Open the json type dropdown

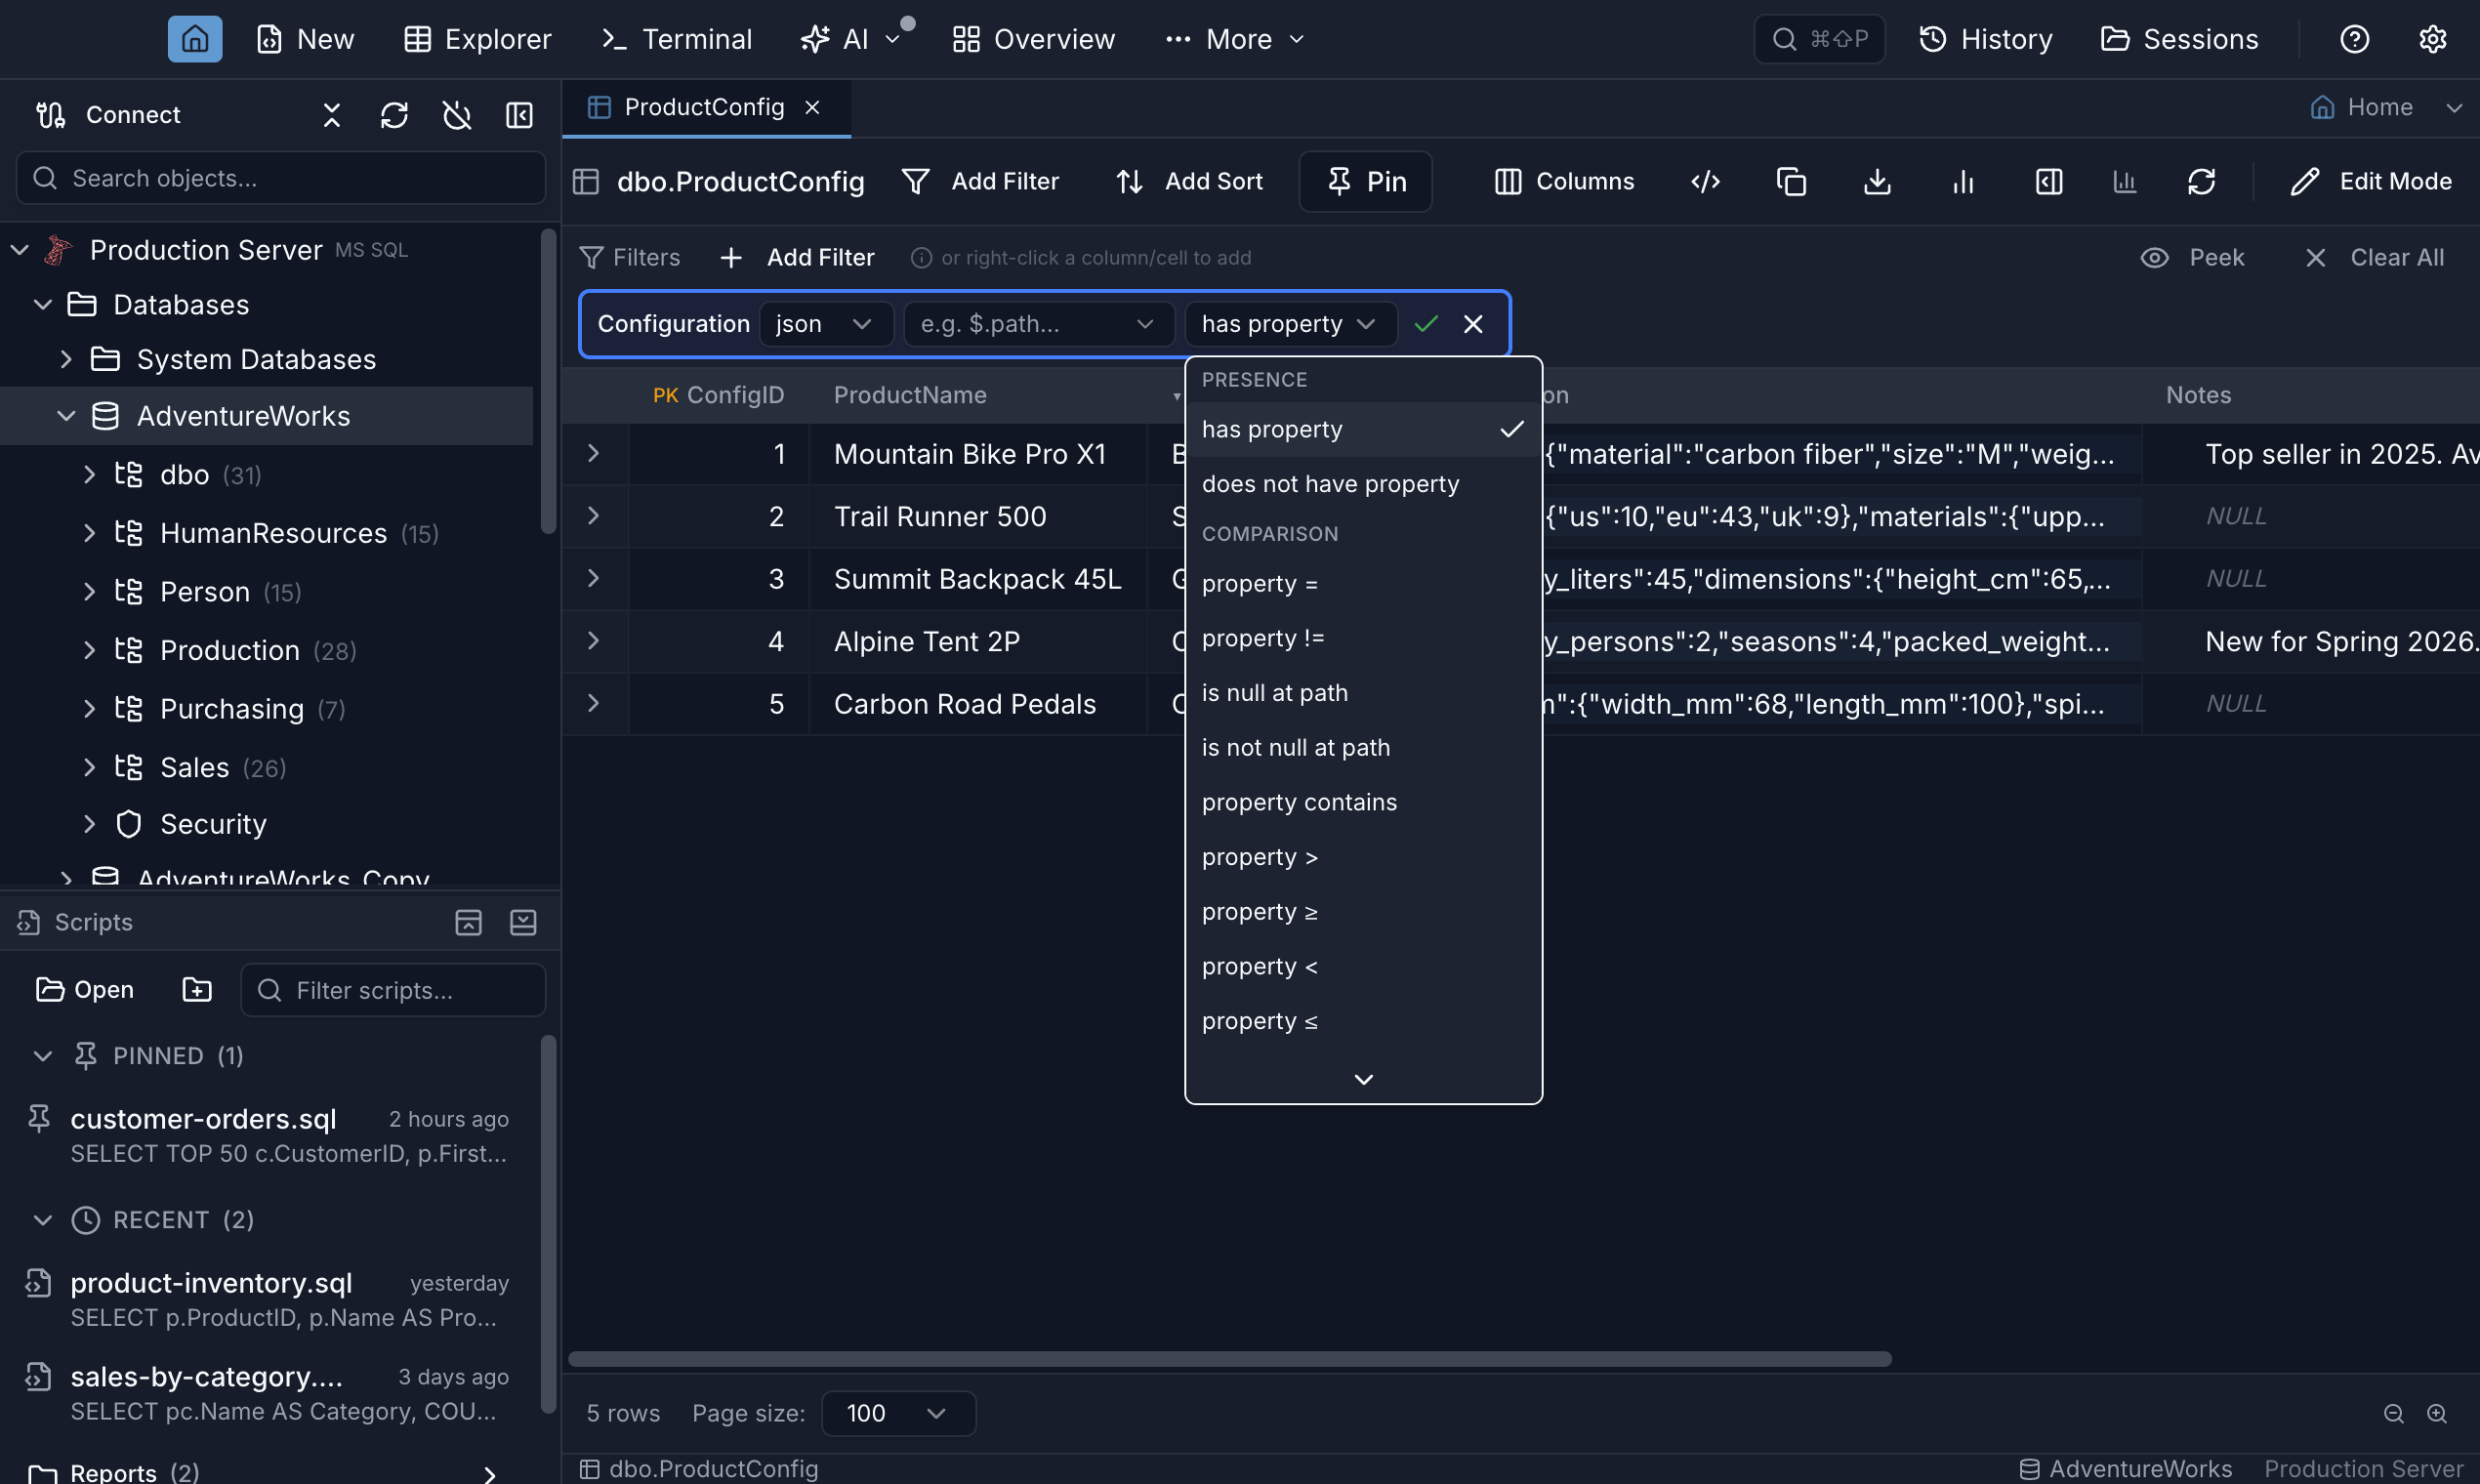coord(825,324)
